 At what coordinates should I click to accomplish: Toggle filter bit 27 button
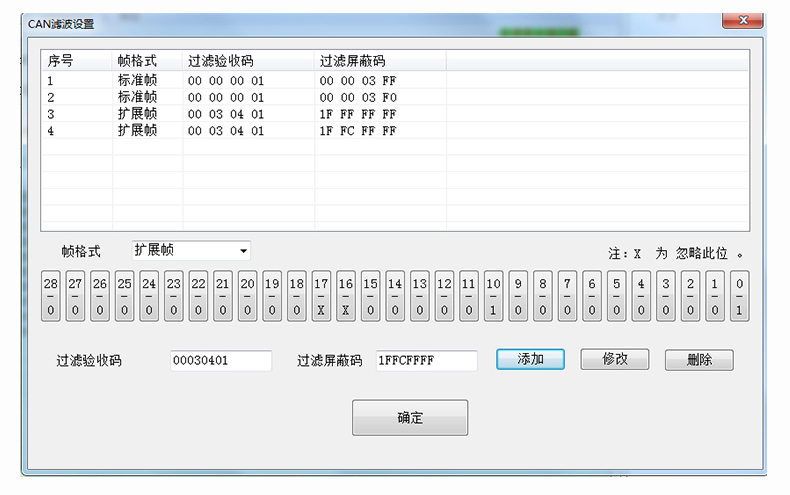75,296
